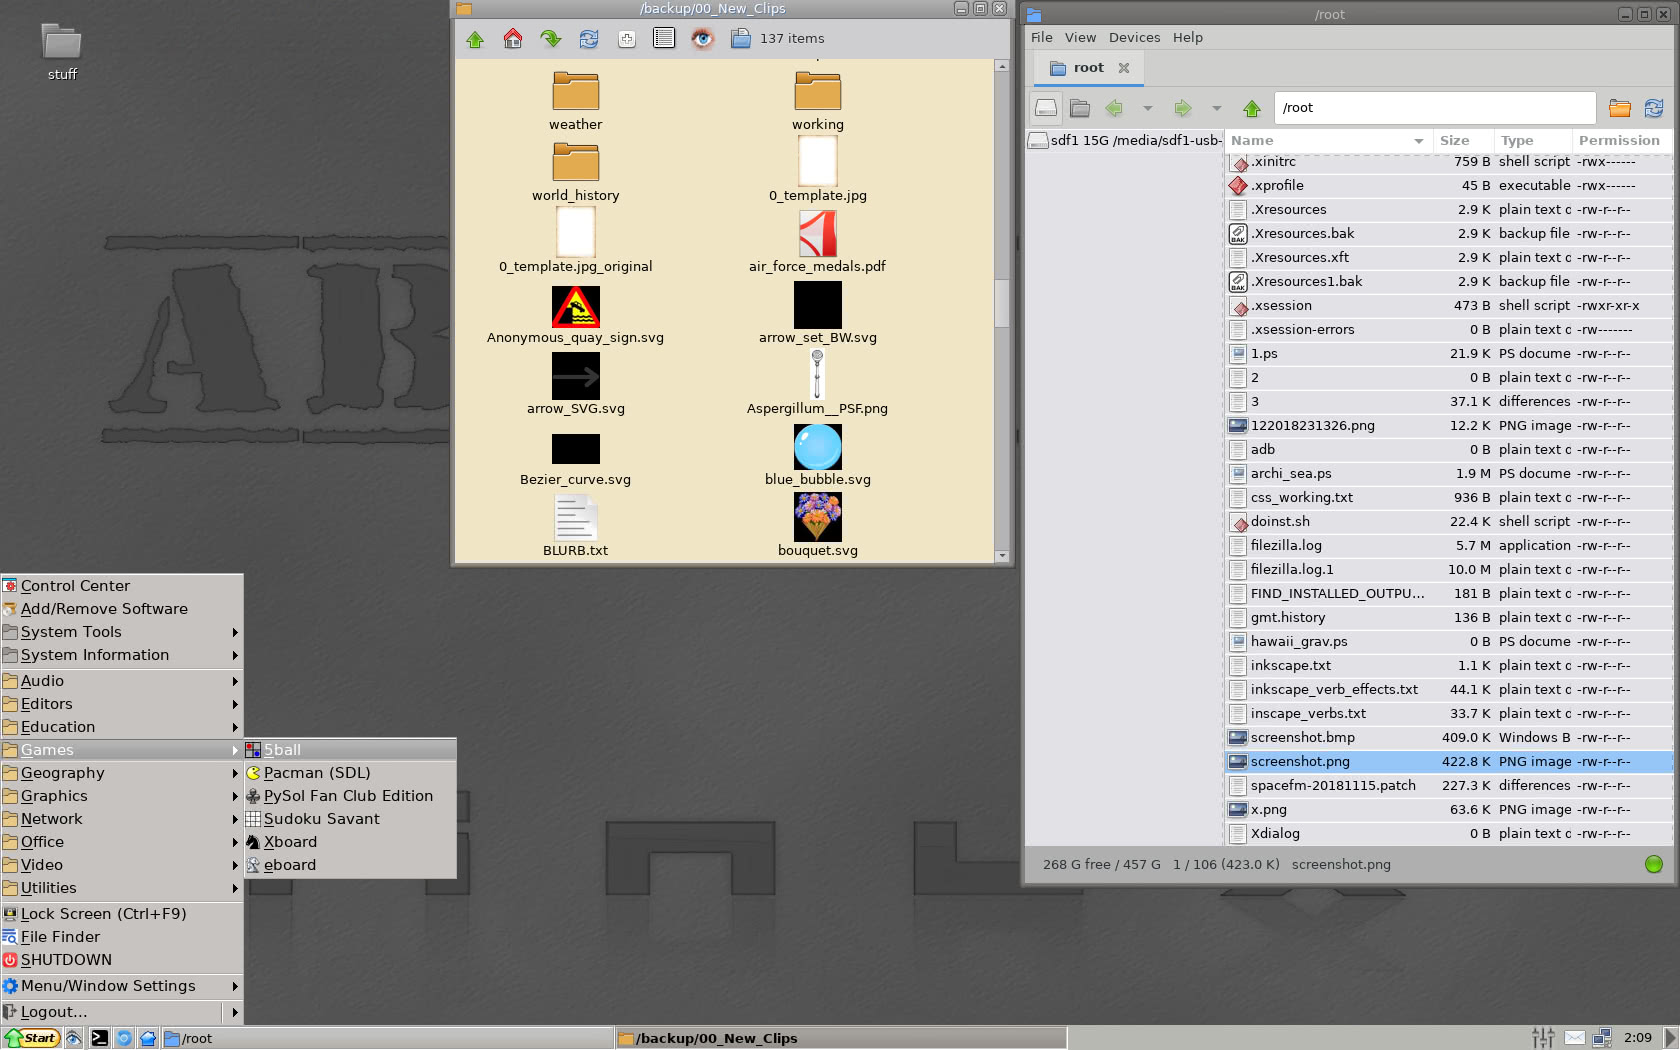This screenshot has height=1050, width=1680.
Task: Open the View menu in SpaceFM
Action: (x=1080, y=37)
